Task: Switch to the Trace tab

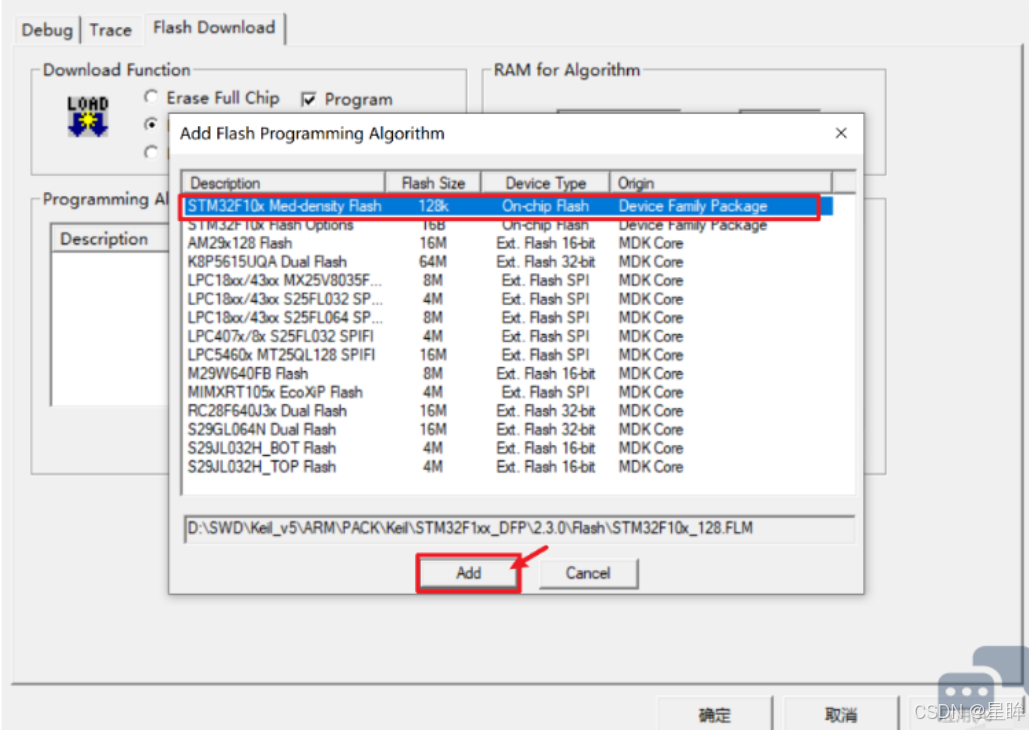Action: point(110,30)
